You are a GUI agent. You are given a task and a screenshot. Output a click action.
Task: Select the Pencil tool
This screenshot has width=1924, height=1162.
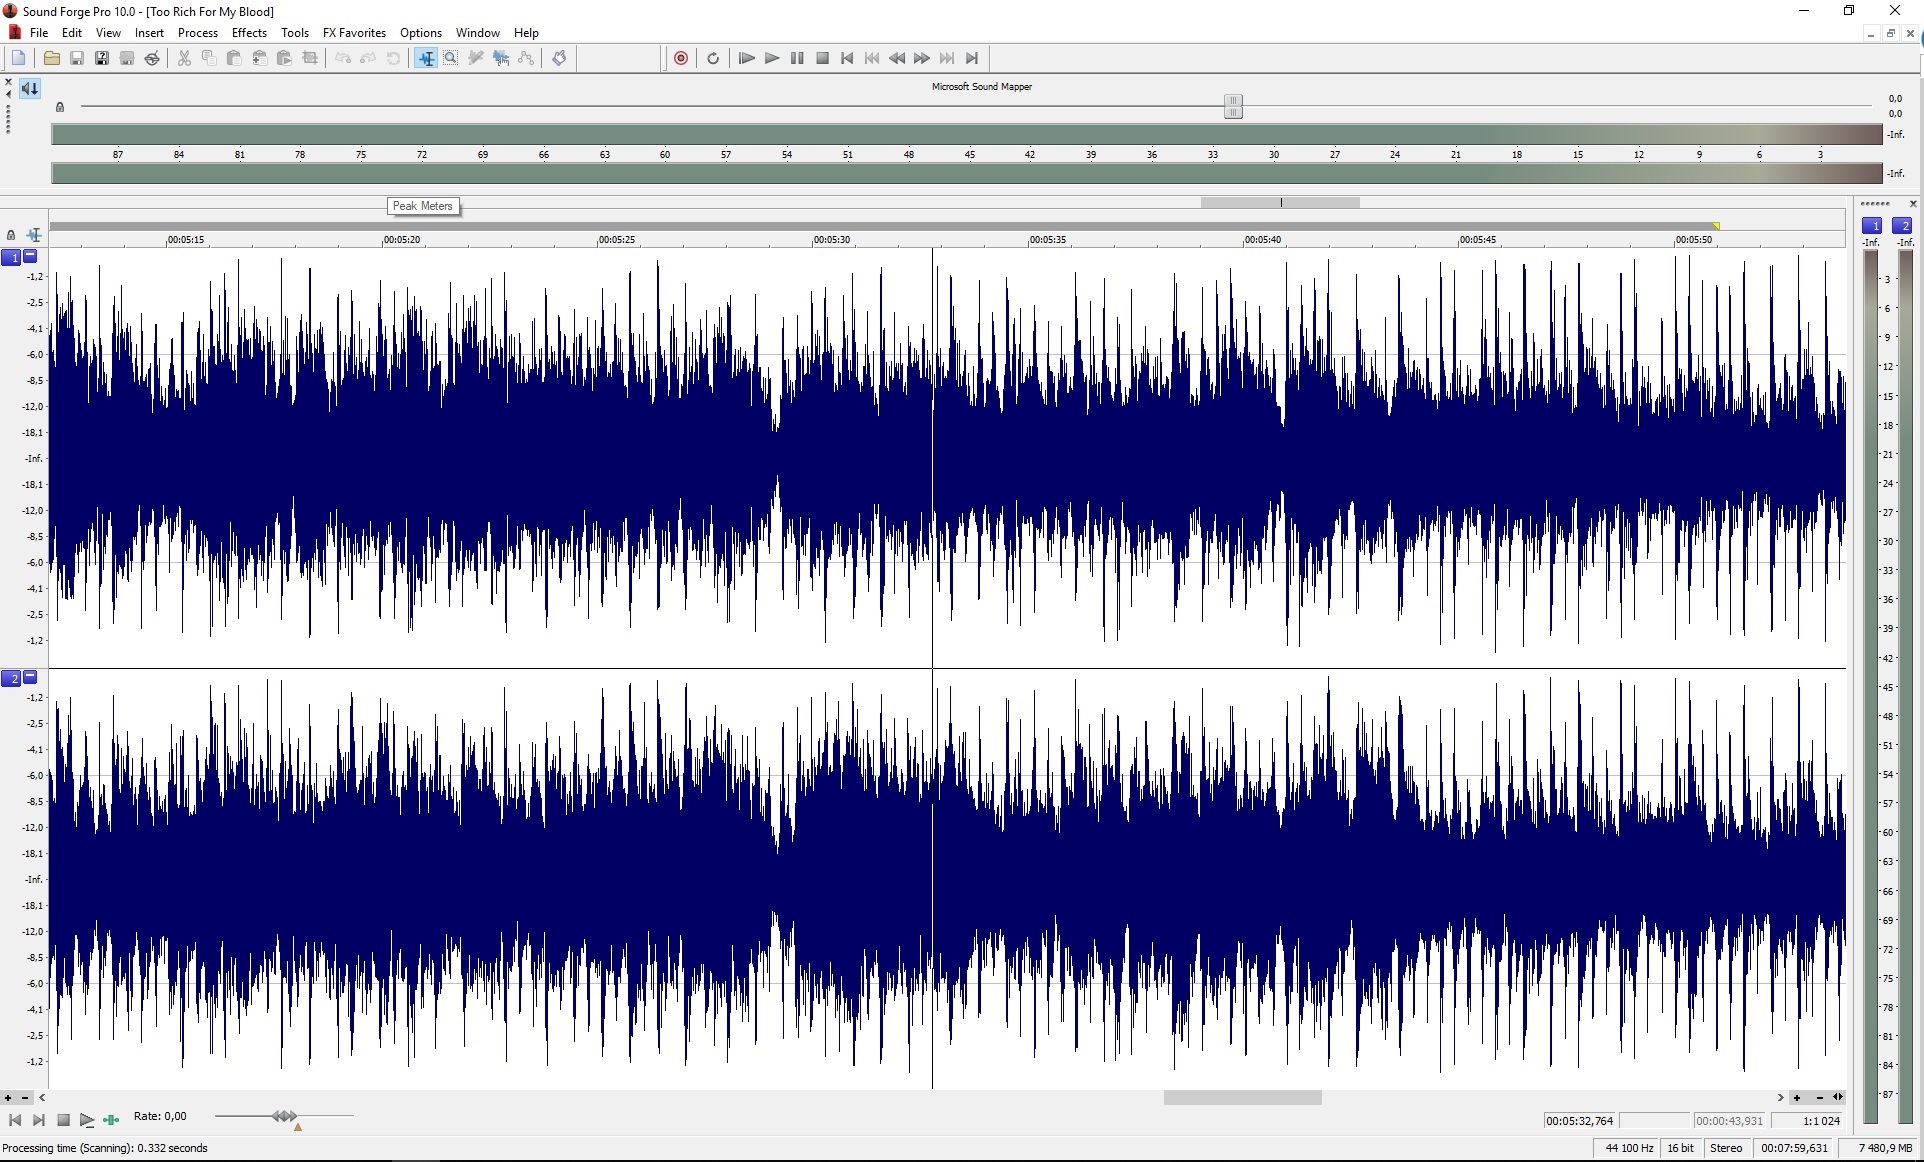click(476, 58)
